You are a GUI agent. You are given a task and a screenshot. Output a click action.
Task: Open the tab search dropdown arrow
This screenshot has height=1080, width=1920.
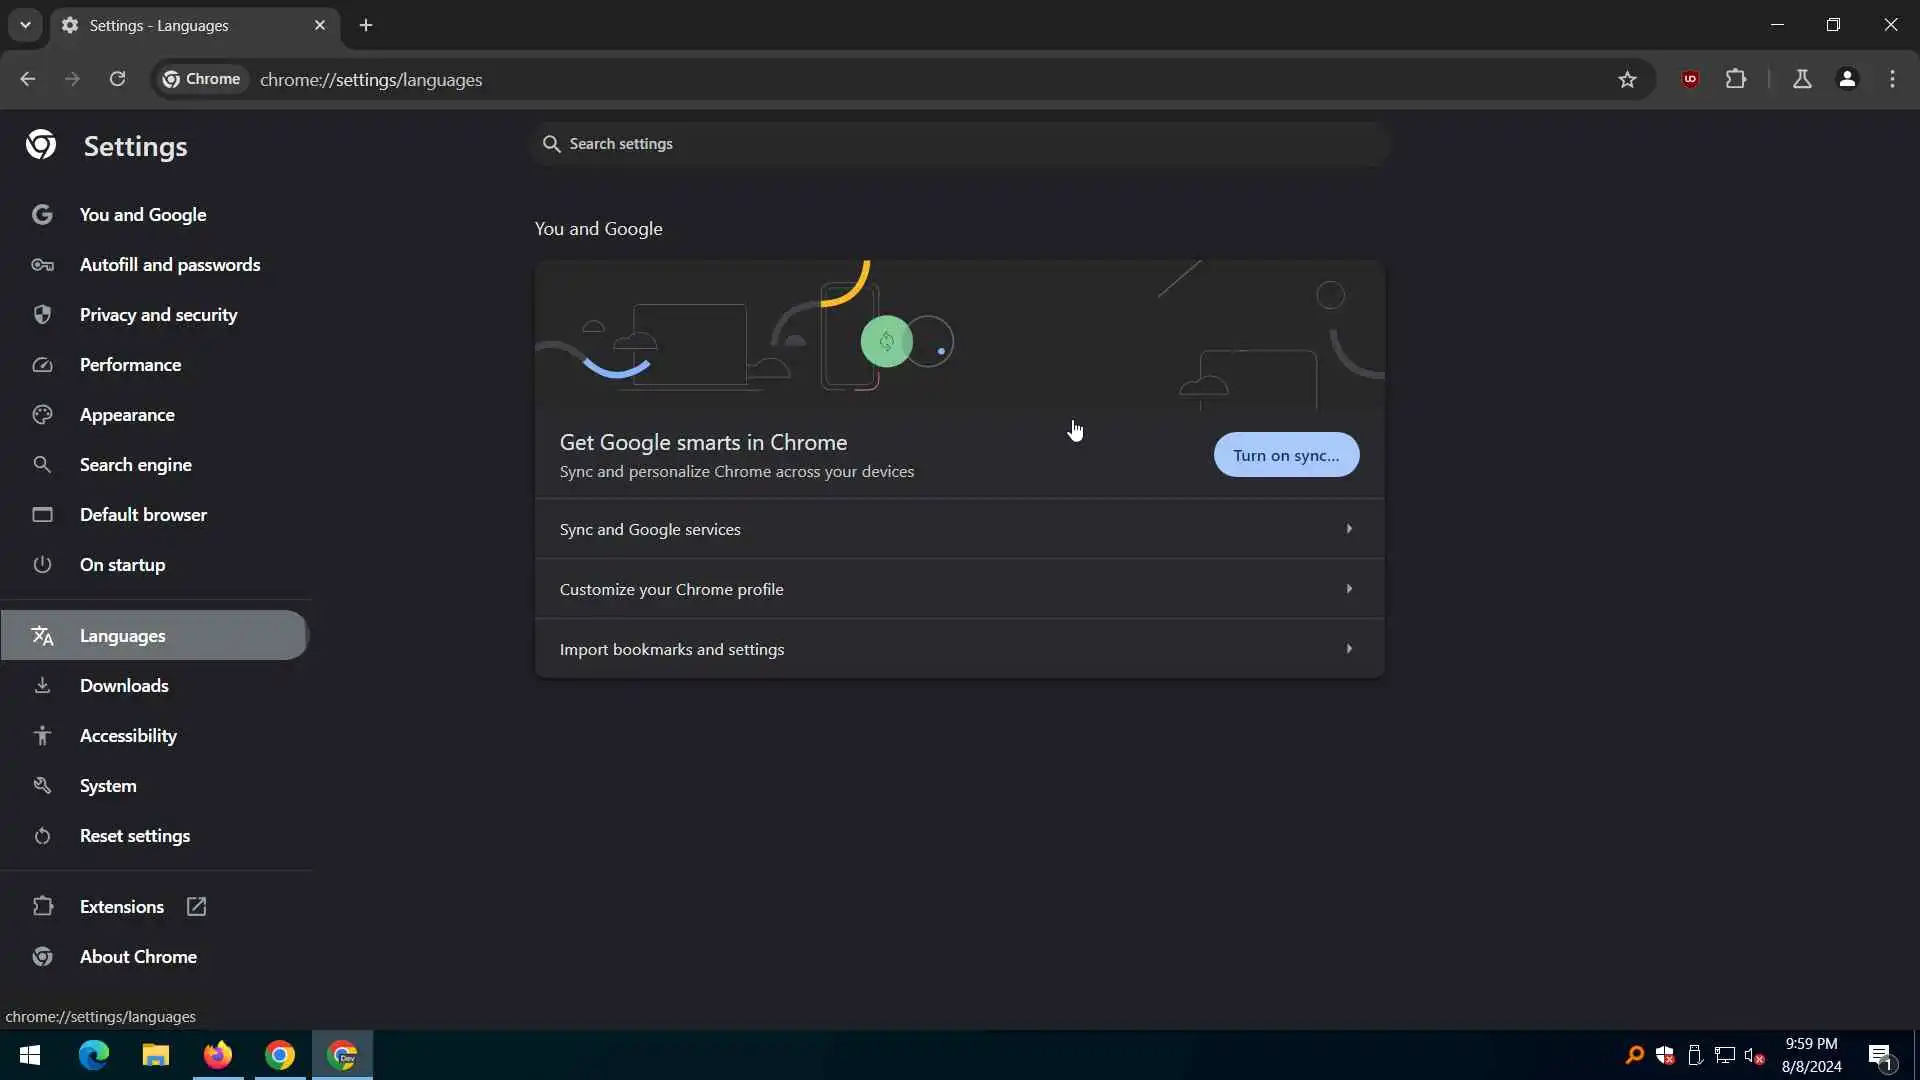[25, 25]
